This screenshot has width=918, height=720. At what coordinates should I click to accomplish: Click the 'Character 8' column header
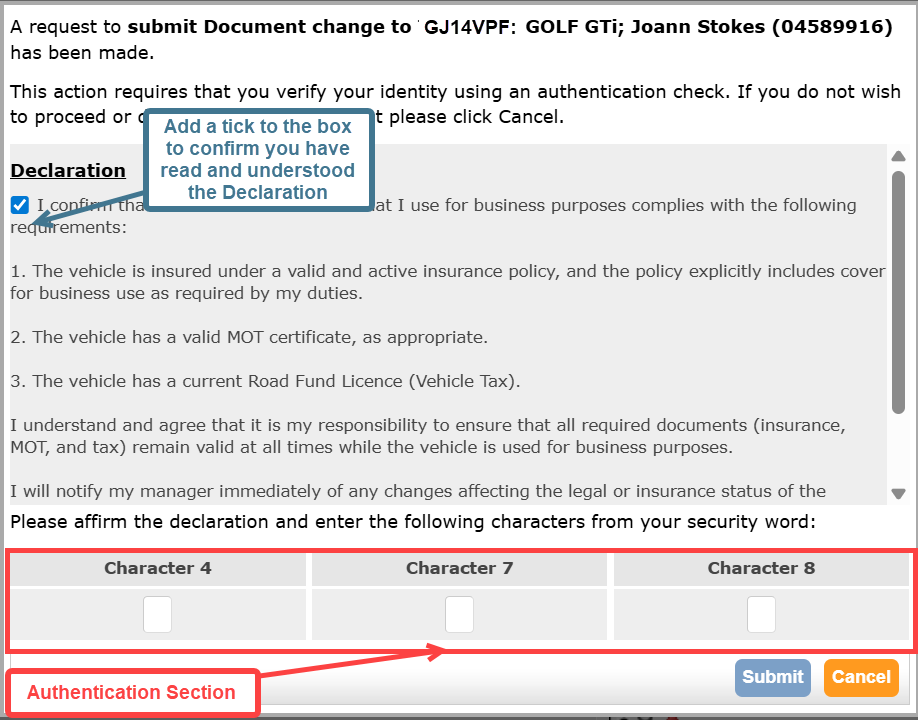pyautogui.click(x=761, y=568)
